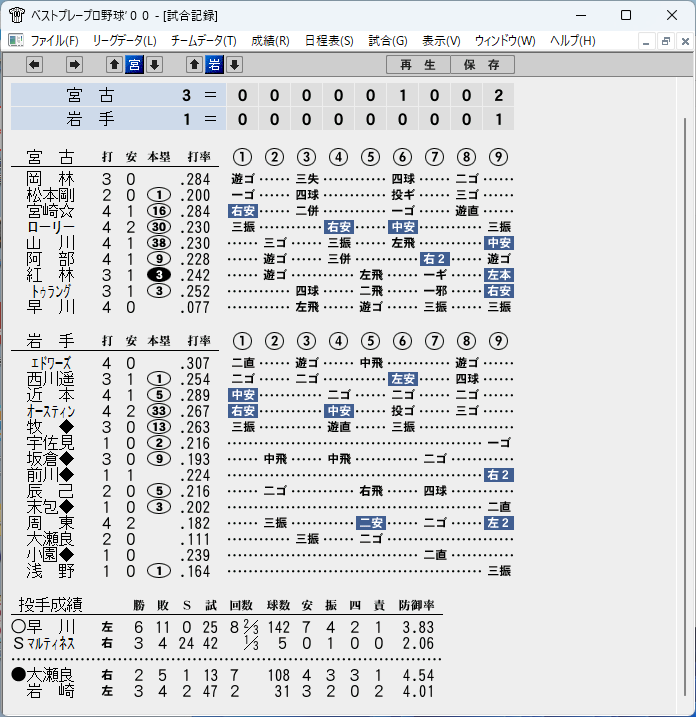Click the up arrow beside 宮 team button
This screenshot has height=717, width=696.
114,64
